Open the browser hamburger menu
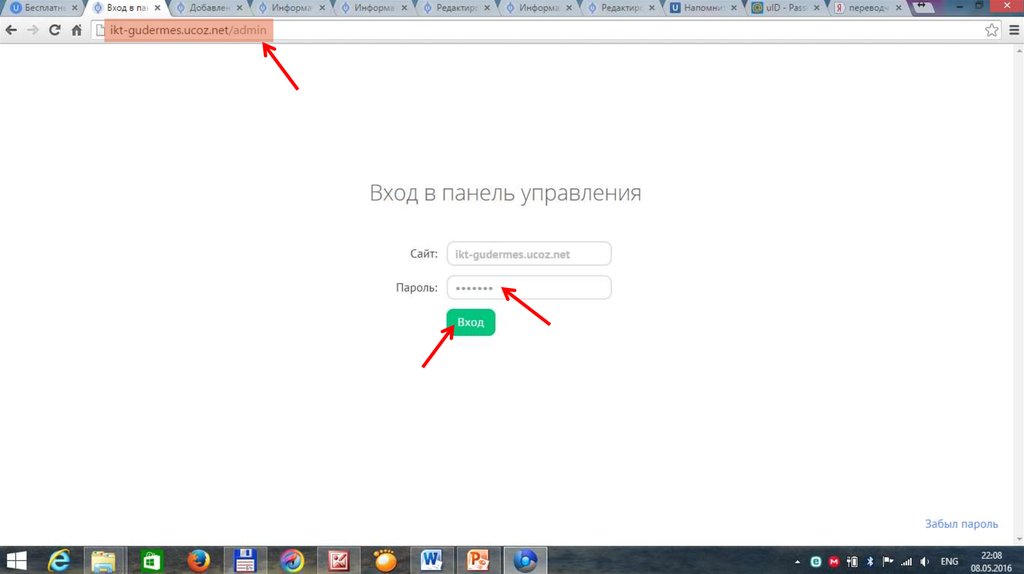1024x574 pixels. (1012, 30)
